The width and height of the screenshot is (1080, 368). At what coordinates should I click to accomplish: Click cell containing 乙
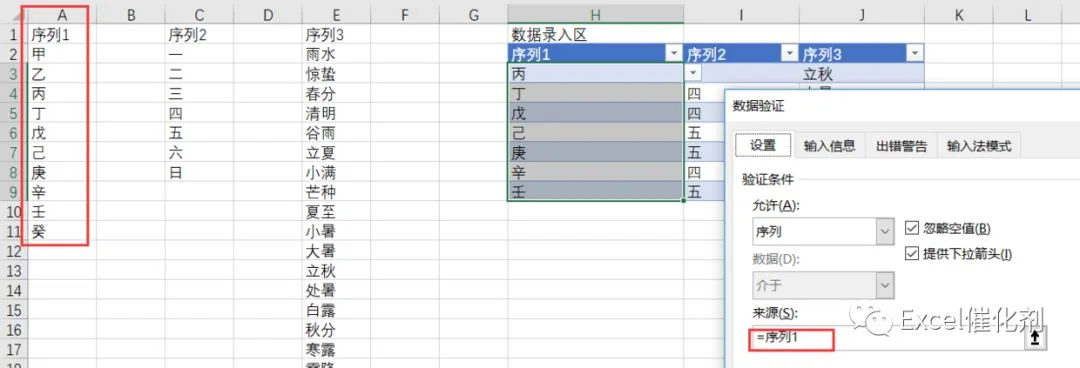click(x=61, y=74)
